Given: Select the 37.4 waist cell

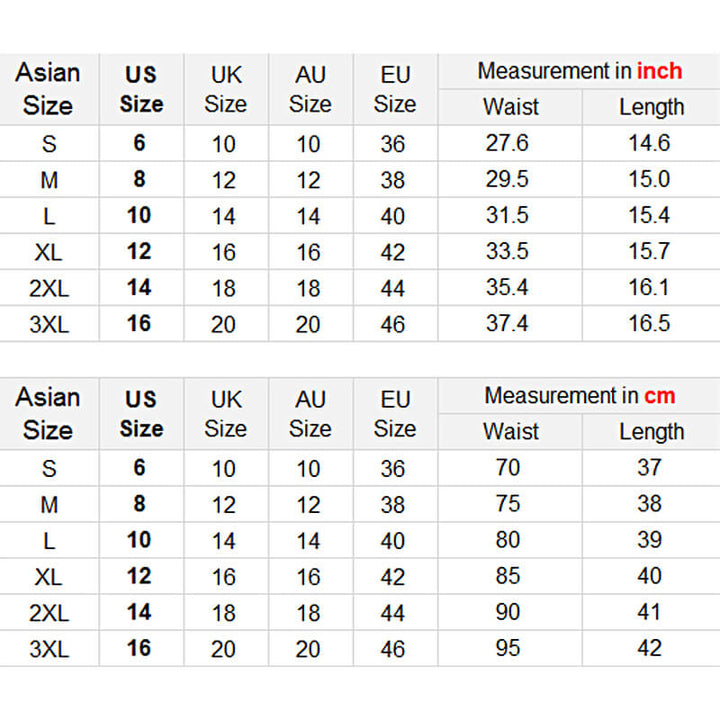Looking at the screenshot, I should pos(507,323).
